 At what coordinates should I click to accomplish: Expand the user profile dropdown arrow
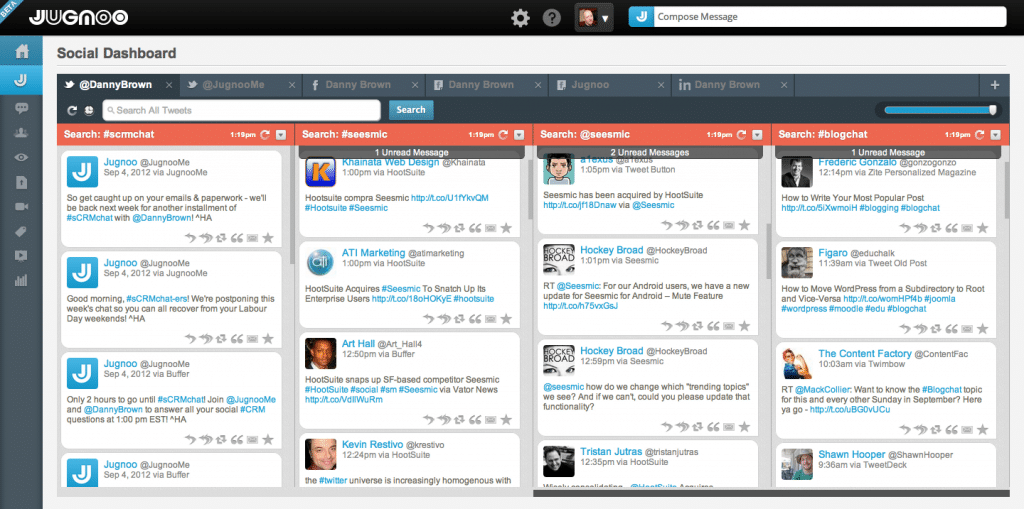(x=605, y=18)
